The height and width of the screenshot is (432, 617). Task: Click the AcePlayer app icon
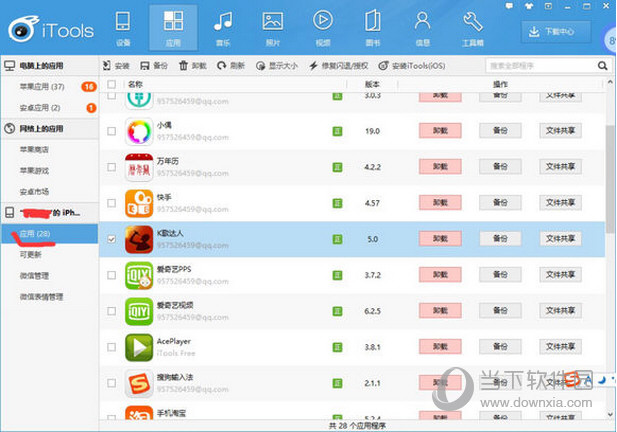click(x=139, y=347)
